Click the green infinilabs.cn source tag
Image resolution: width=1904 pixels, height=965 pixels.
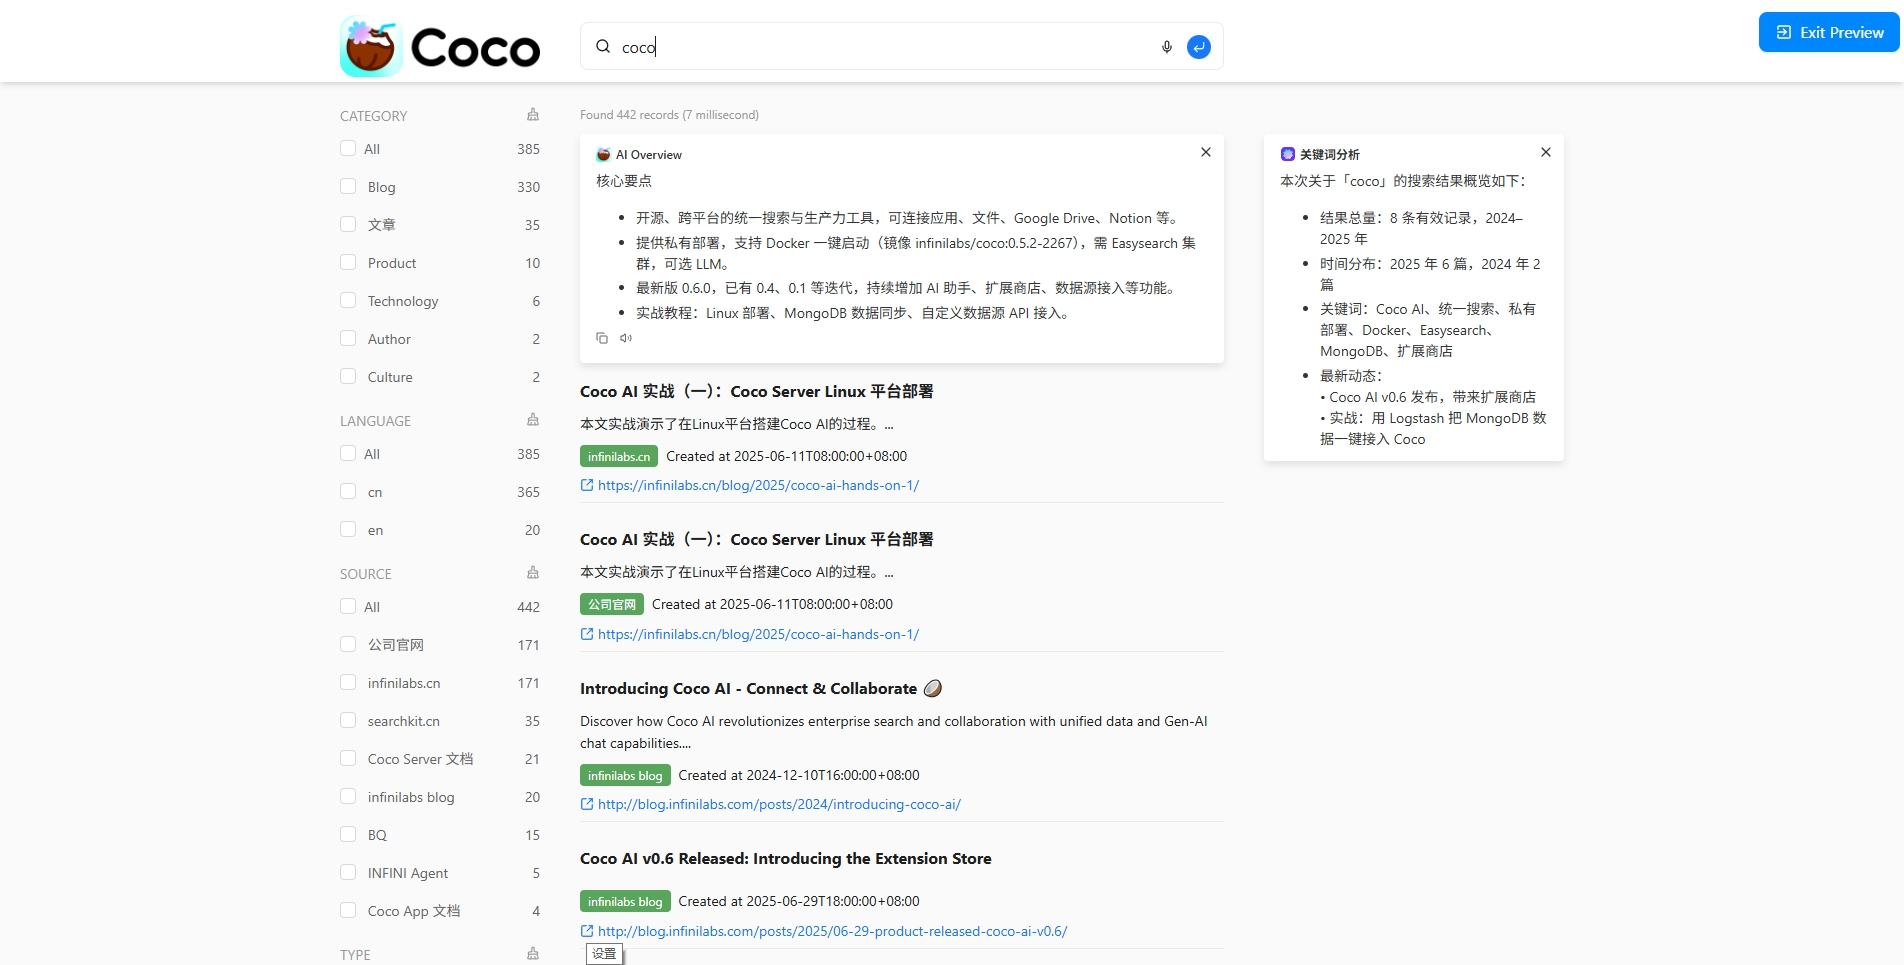coord(619,456)
